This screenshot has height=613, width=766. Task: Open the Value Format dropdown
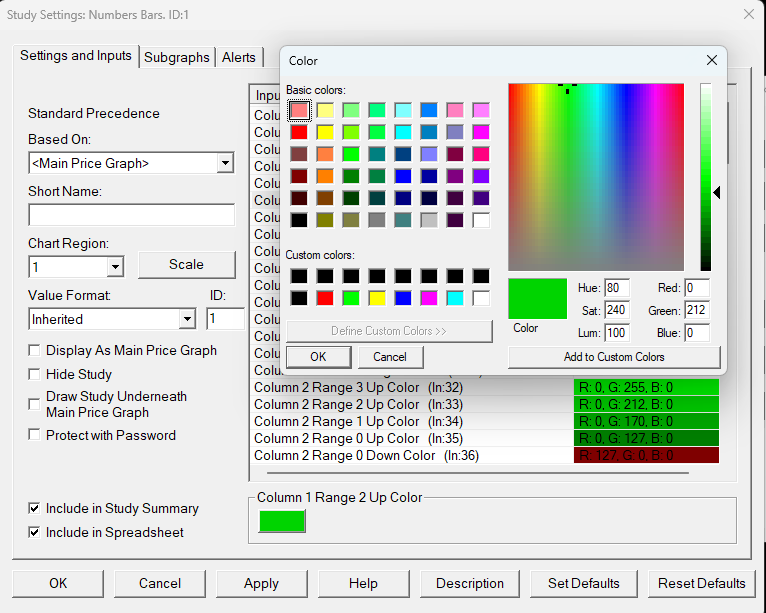(186, 319)
